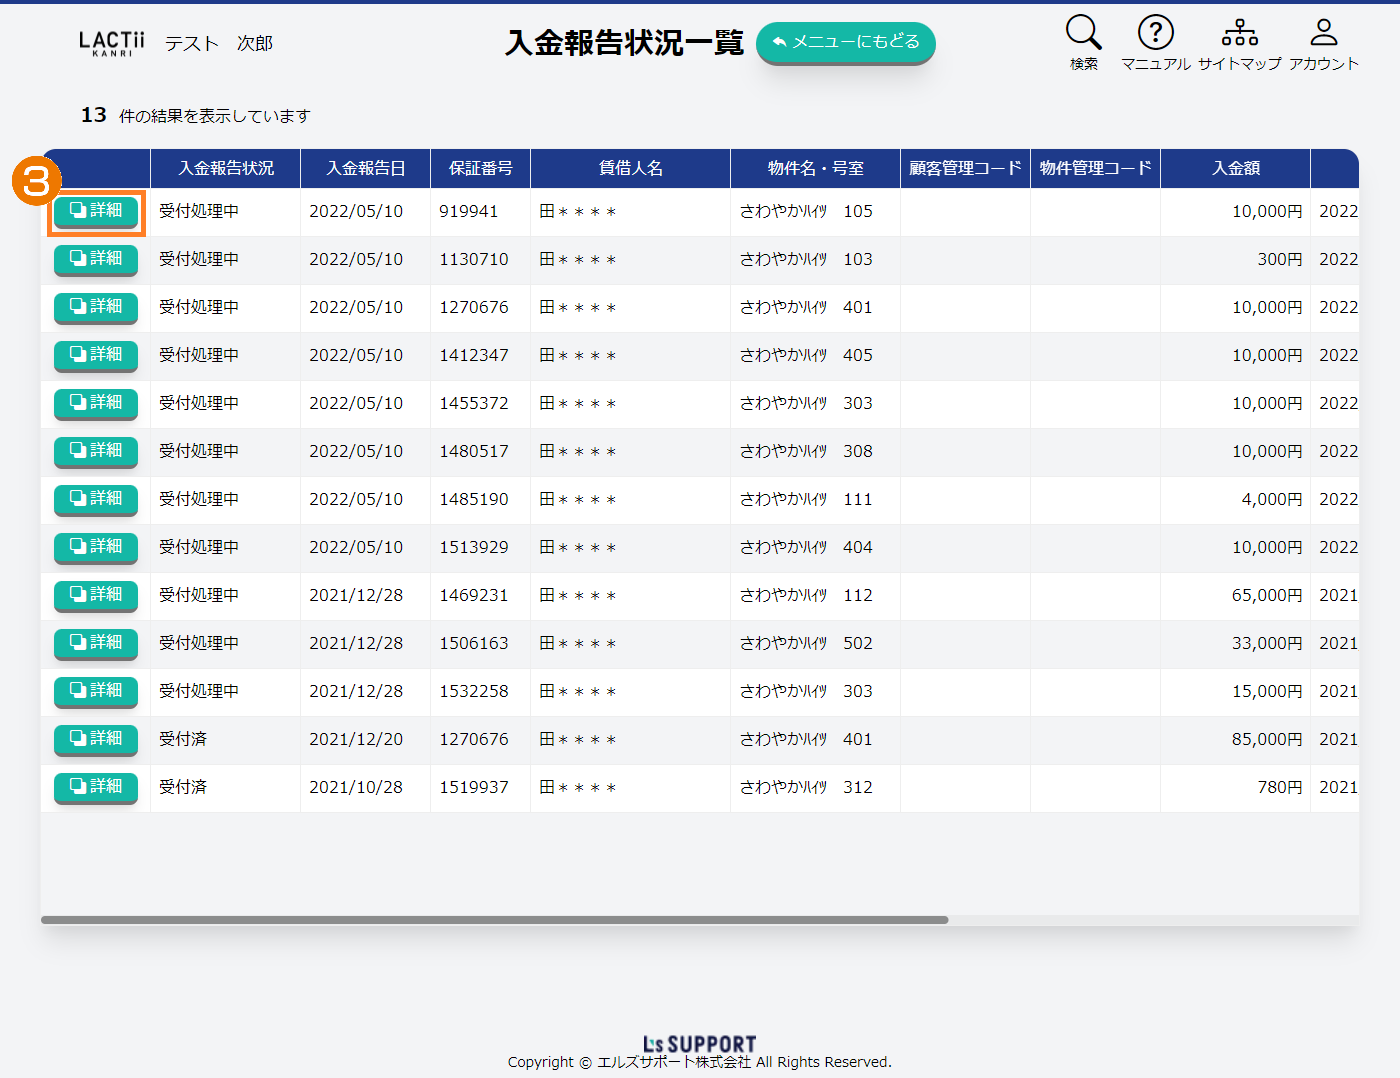The height and width of the screenshot is (1078, 1400).
Task: Click the 入金報告日 column header
Action: coord(365,168)
